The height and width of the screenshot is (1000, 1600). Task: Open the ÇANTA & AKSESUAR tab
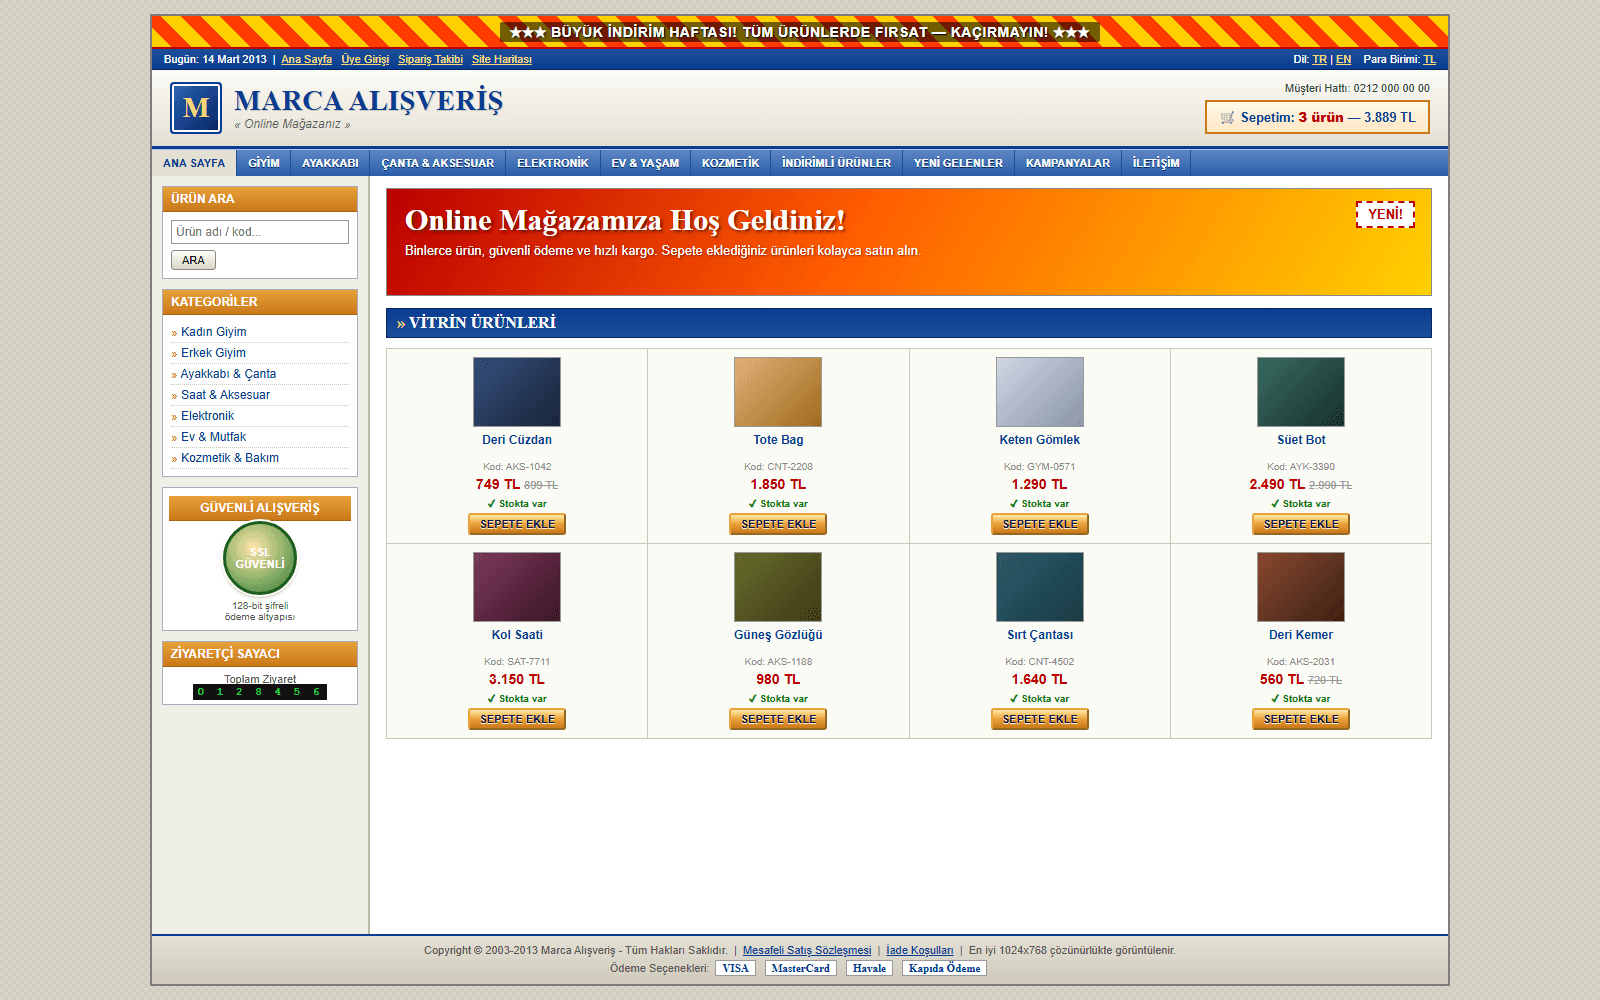pos(437,163)
